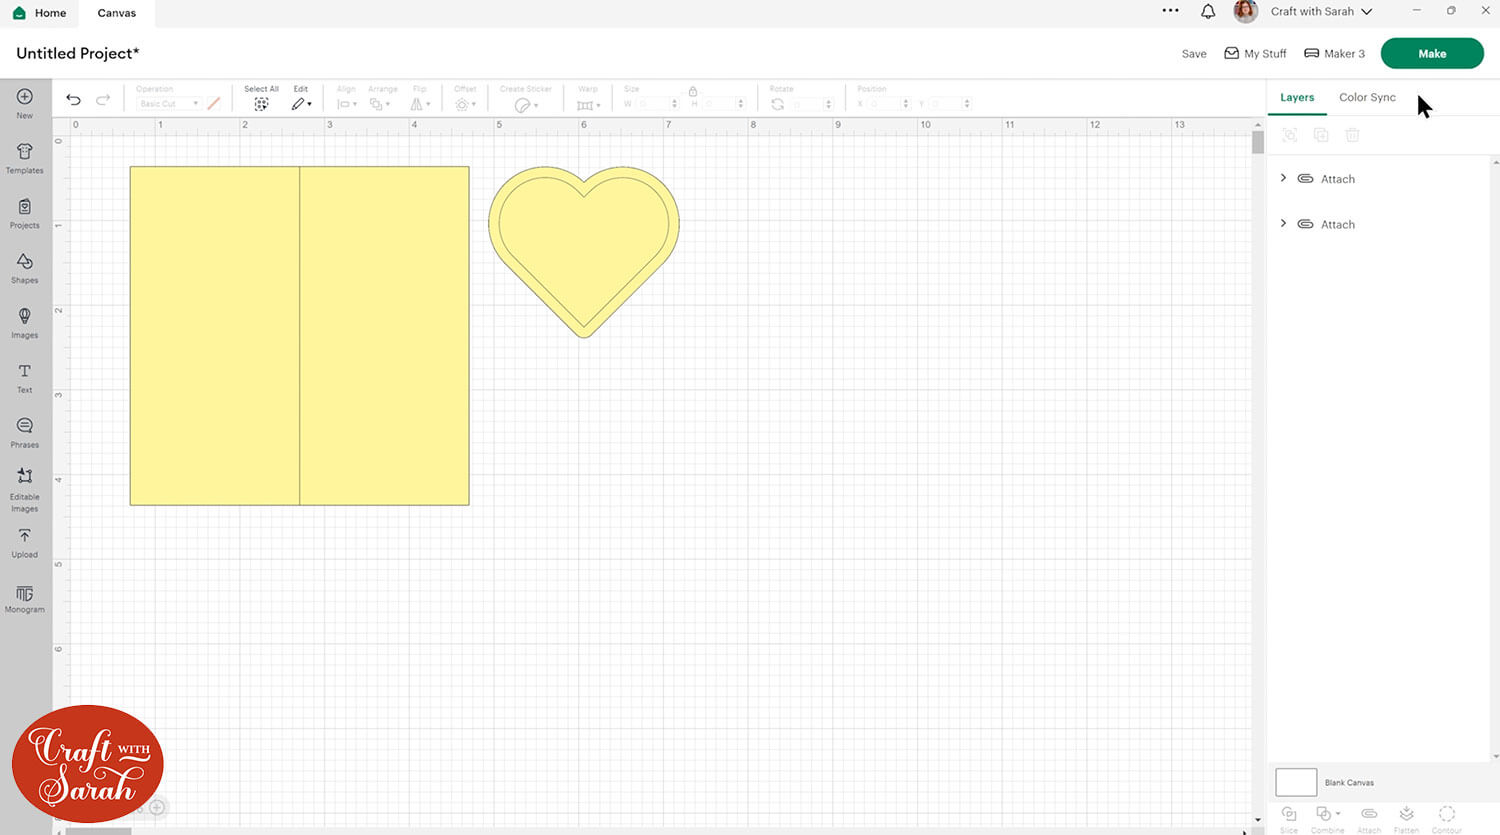Open the Images library
1500x835 pixels.
coord(25,317)
